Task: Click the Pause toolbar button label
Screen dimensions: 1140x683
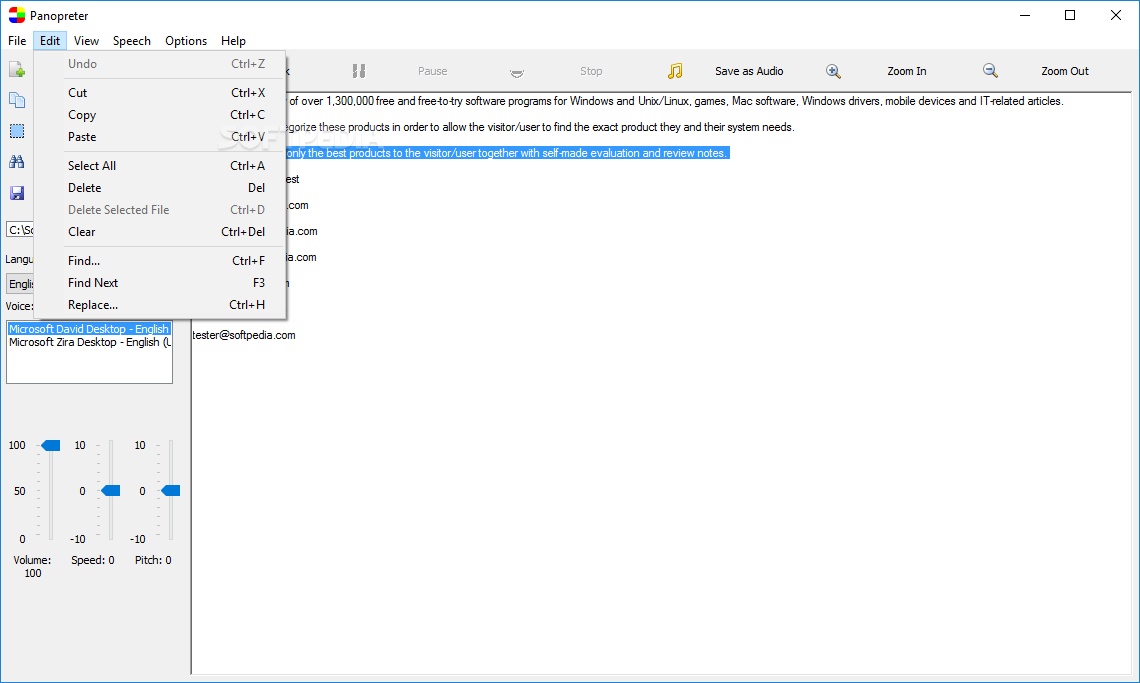Action: (432, 71)
